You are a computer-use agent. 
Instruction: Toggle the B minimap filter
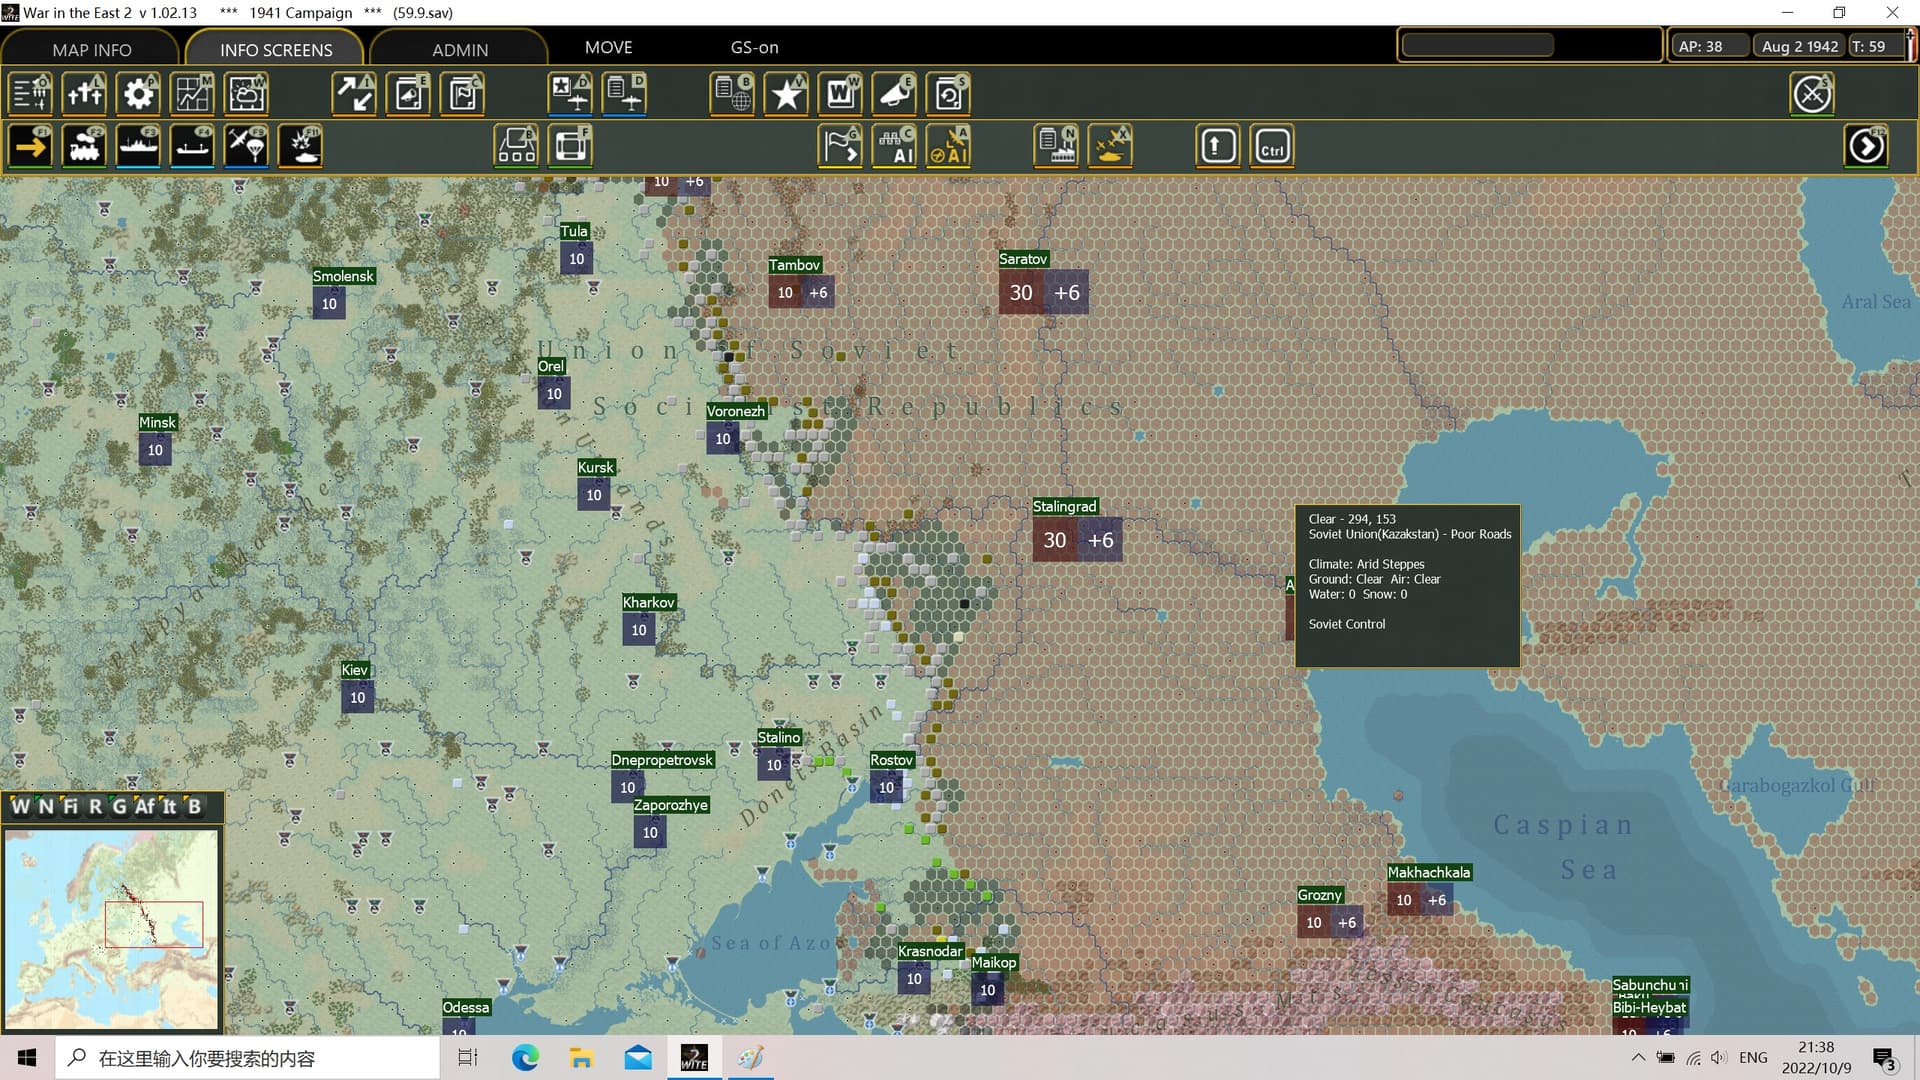pyautogui.click(x=194, y=806)
